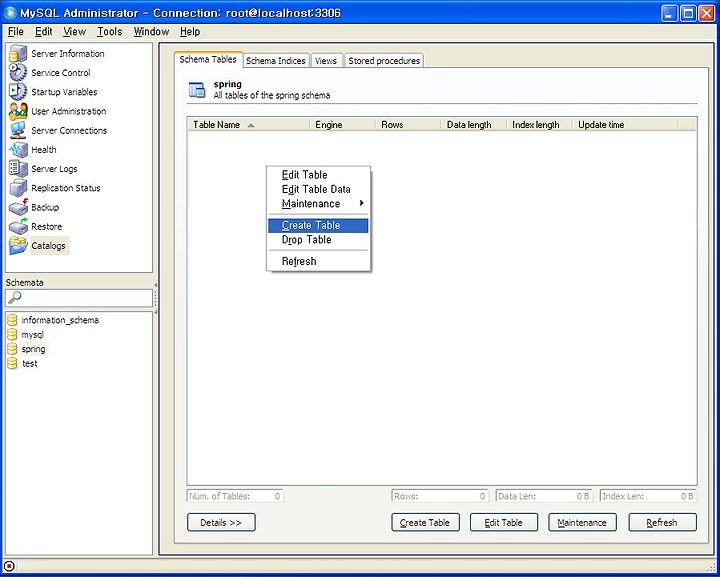Click the Details >> button
This screenshot has width=720, height=577.
[221, 522]
